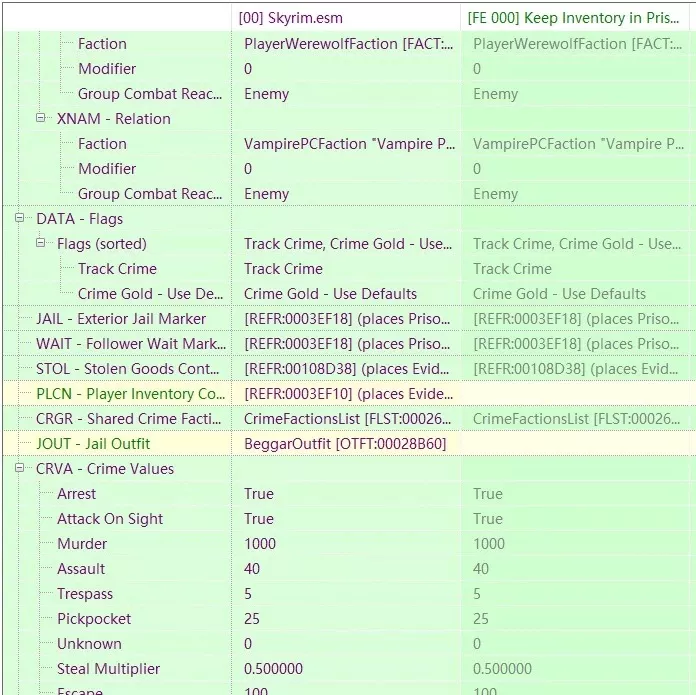Select the Attack On Sight row label
The width and height of the screenshot is (696, 695).
point(110,519)
